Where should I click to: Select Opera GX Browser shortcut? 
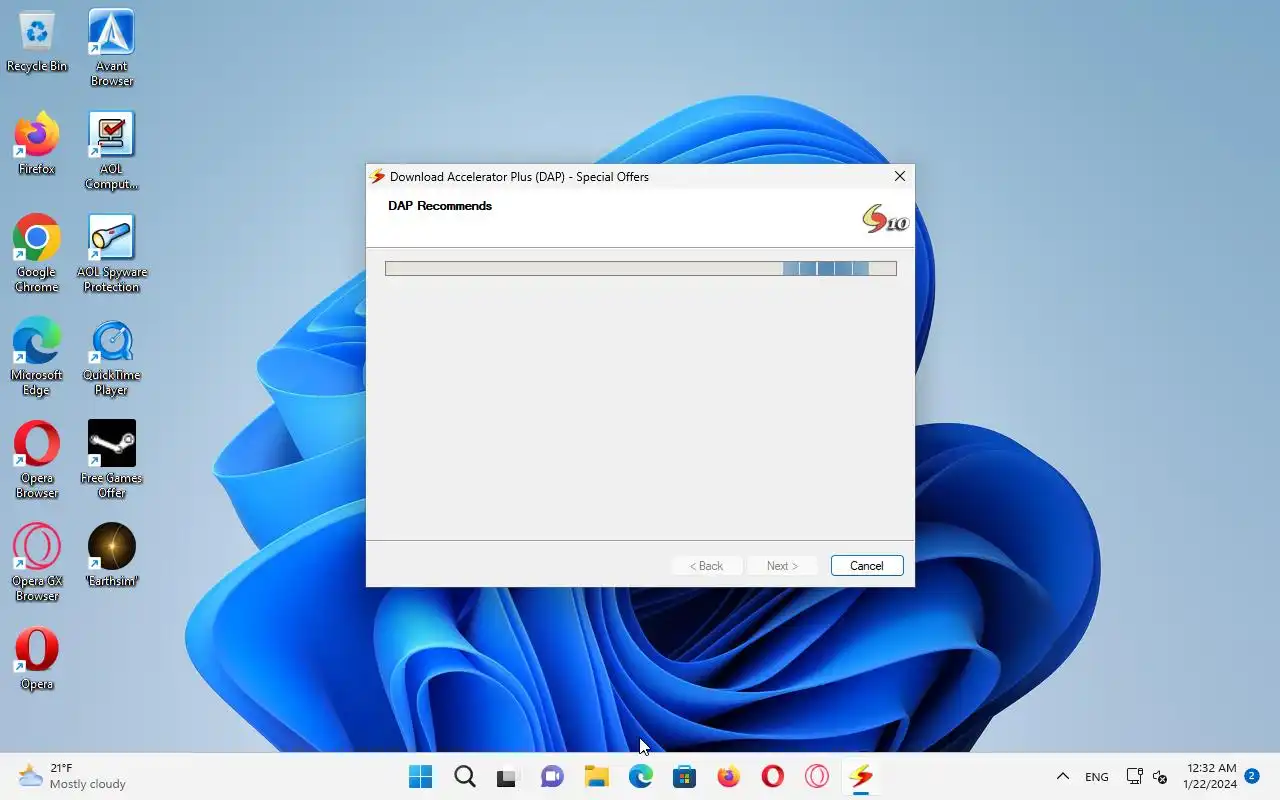coord(37,563)
